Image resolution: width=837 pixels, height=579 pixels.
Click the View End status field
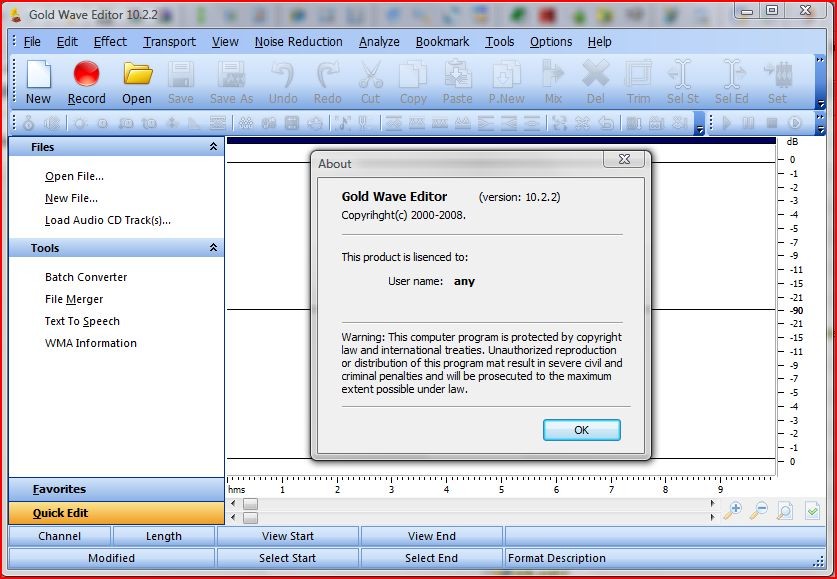[x=432, y=536]
